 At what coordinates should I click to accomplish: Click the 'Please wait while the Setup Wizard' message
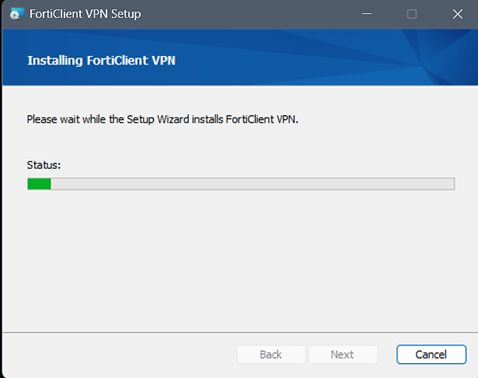point(162,119)
